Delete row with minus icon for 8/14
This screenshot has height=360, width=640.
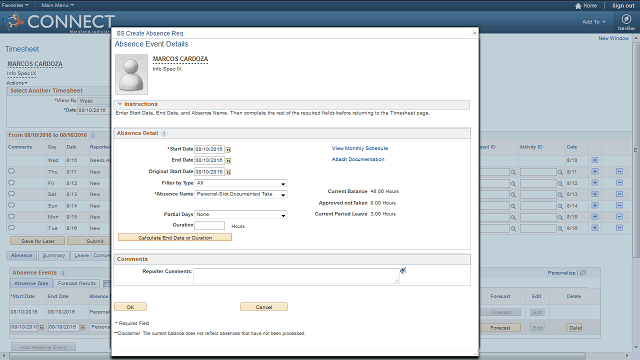[619, 205]
